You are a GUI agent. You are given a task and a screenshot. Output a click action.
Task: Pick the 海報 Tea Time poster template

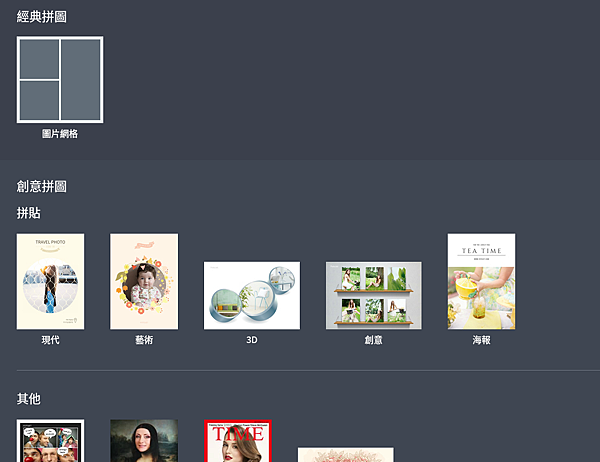point(481,281)
